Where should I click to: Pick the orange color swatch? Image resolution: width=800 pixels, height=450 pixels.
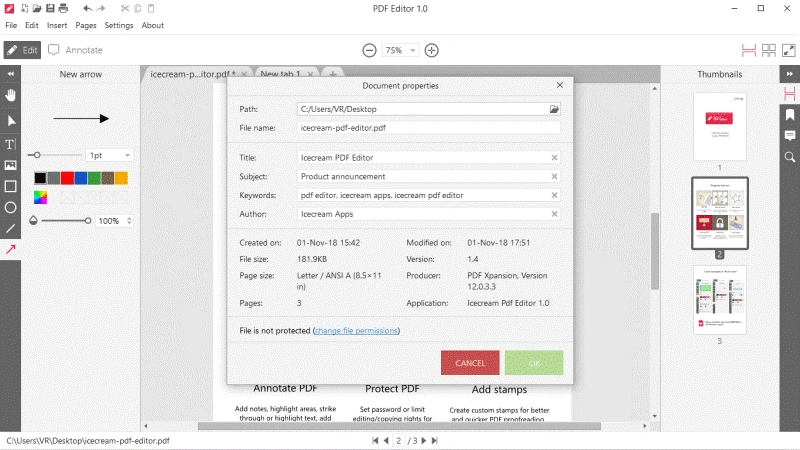[121, 178]
